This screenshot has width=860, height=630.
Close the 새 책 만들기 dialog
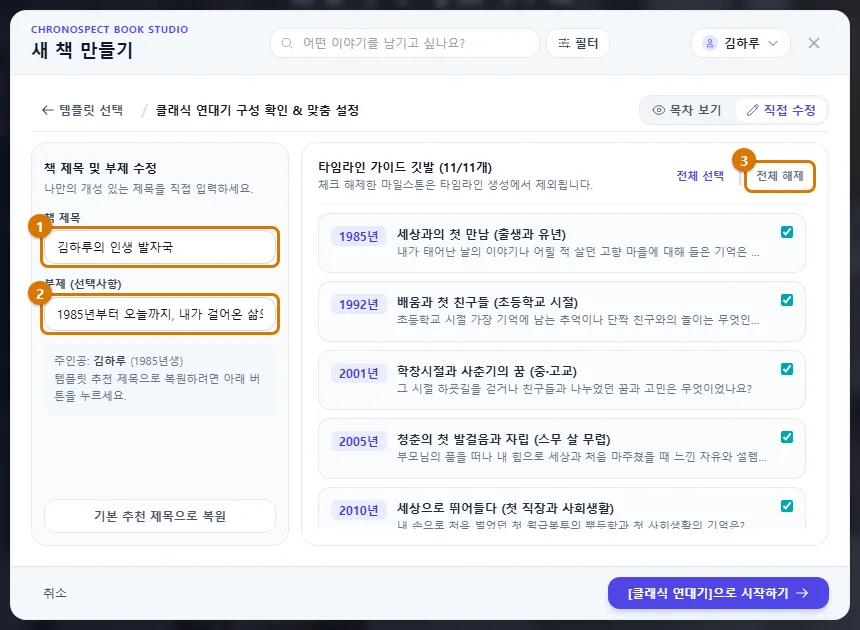click(x=814, y=43)
